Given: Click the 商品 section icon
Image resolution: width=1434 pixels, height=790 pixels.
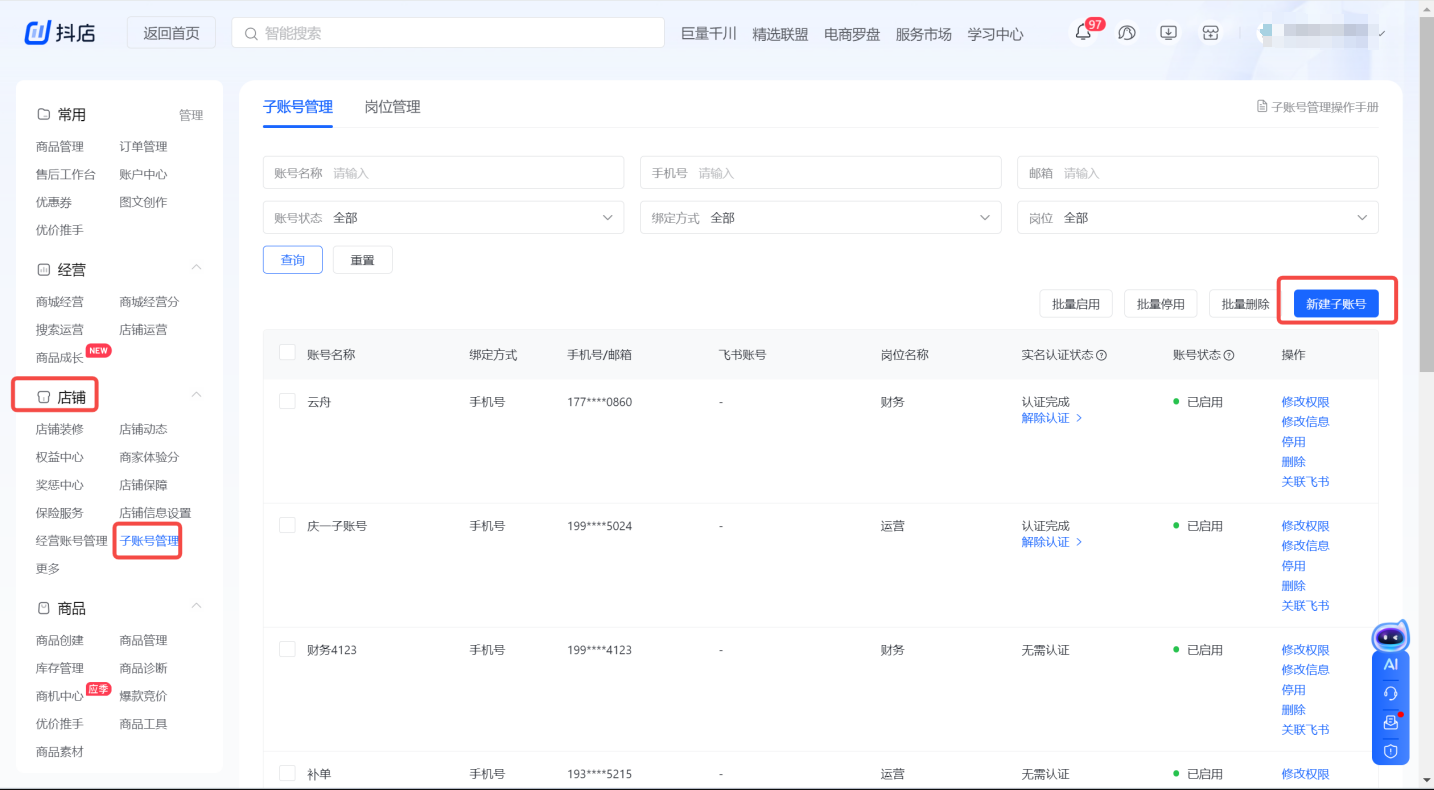Looking at the screenshot, I should pyautogui.click(x=43, y=608).
